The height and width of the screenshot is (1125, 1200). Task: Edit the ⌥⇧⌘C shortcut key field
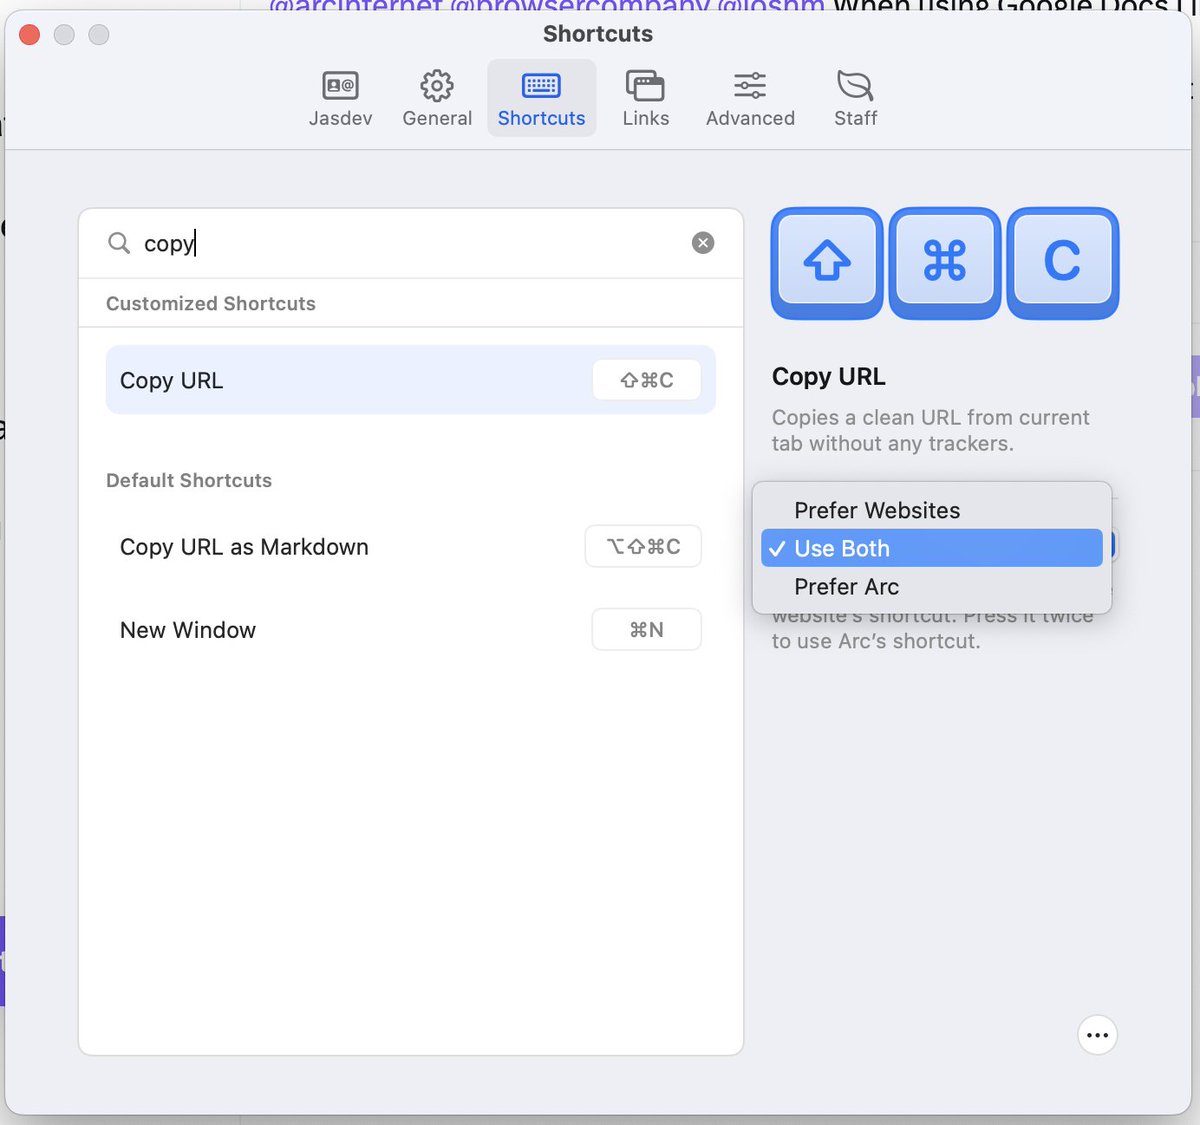tap(643, 547)
